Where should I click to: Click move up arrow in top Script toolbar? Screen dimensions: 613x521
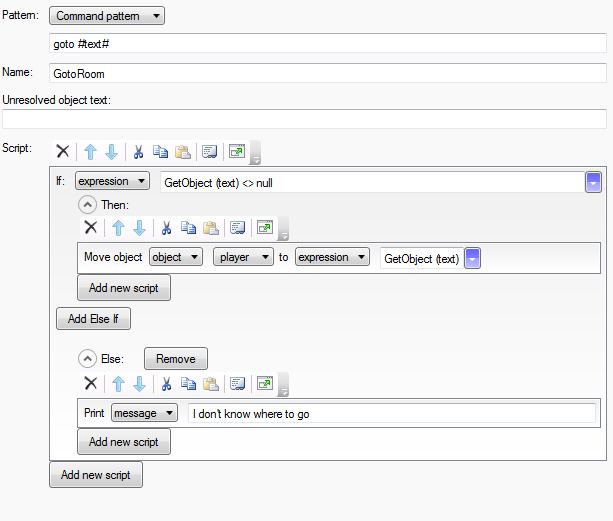[x=88, y=152]
